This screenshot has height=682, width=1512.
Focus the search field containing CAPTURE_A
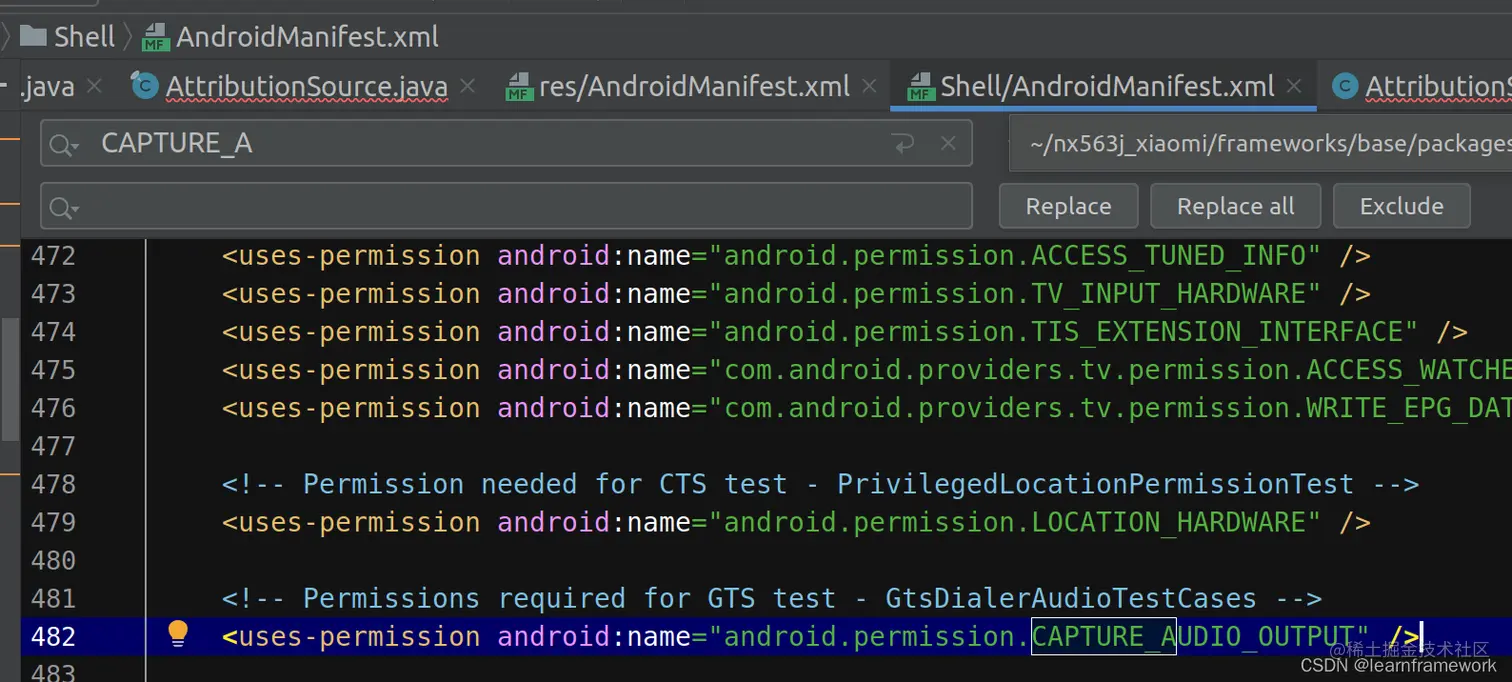[506, 144]
